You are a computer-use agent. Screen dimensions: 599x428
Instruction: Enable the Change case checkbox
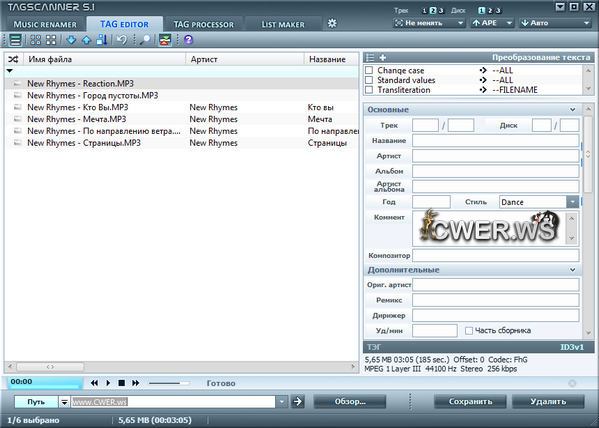click(369, 70)
